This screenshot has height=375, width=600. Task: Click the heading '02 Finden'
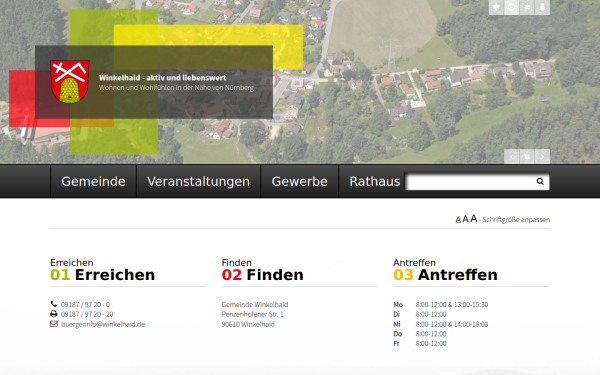pos(262,275)
